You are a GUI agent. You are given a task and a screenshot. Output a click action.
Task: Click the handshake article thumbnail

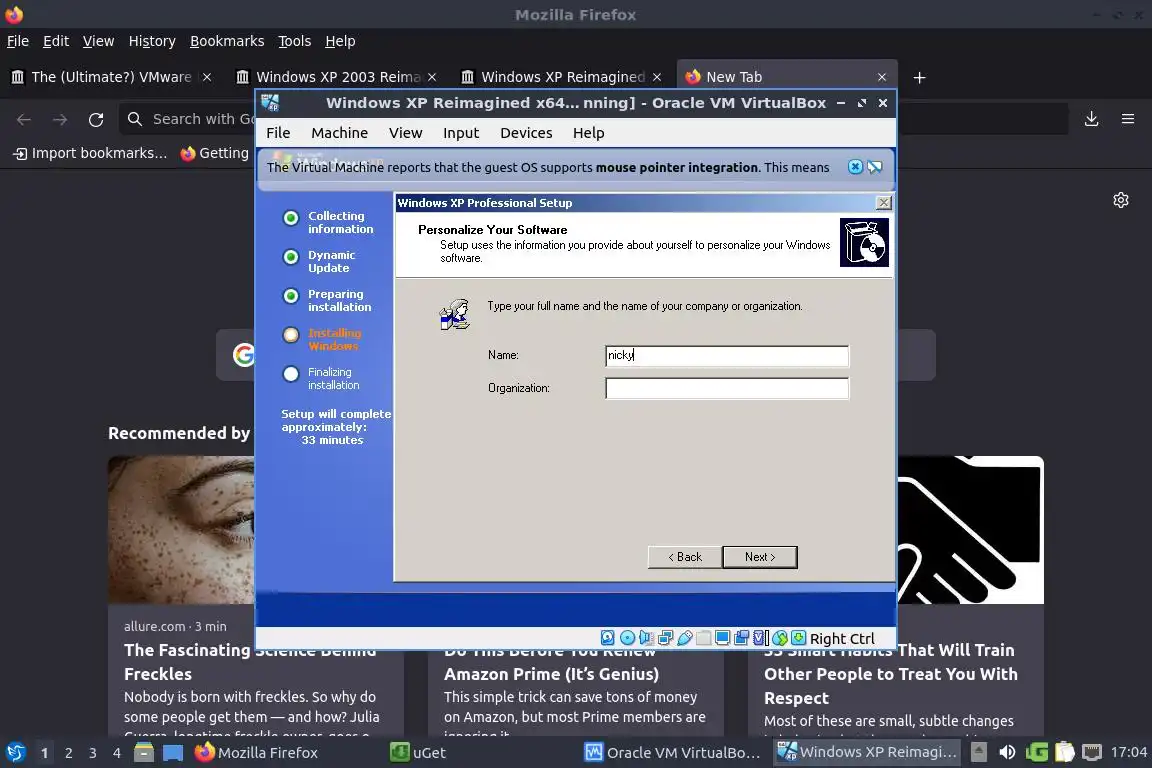pyautogui.click(x=970, y=530)
